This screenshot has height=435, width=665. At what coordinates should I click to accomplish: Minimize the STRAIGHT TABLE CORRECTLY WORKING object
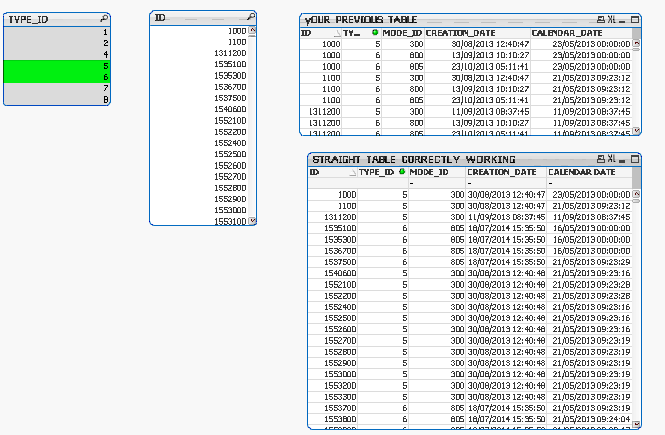tap(622, 160)
